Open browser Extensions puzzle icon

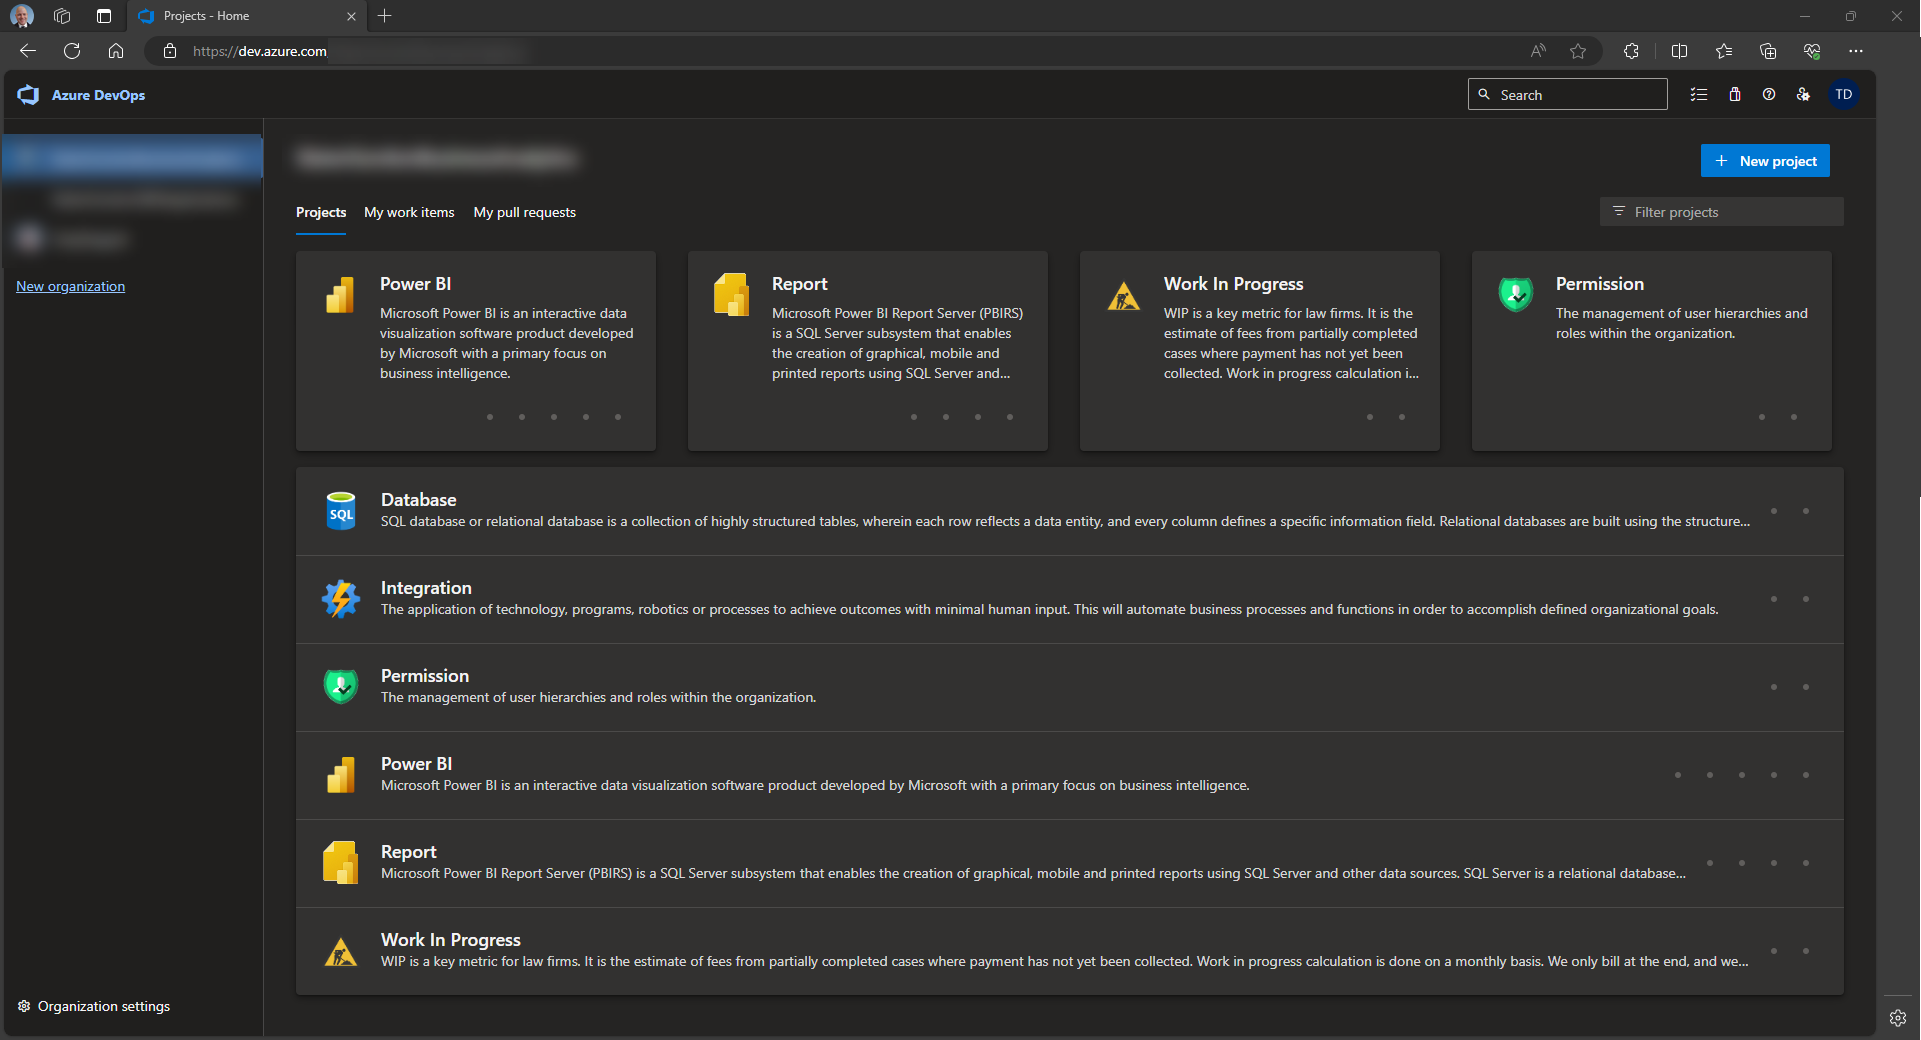click(x=1631, y=51)
